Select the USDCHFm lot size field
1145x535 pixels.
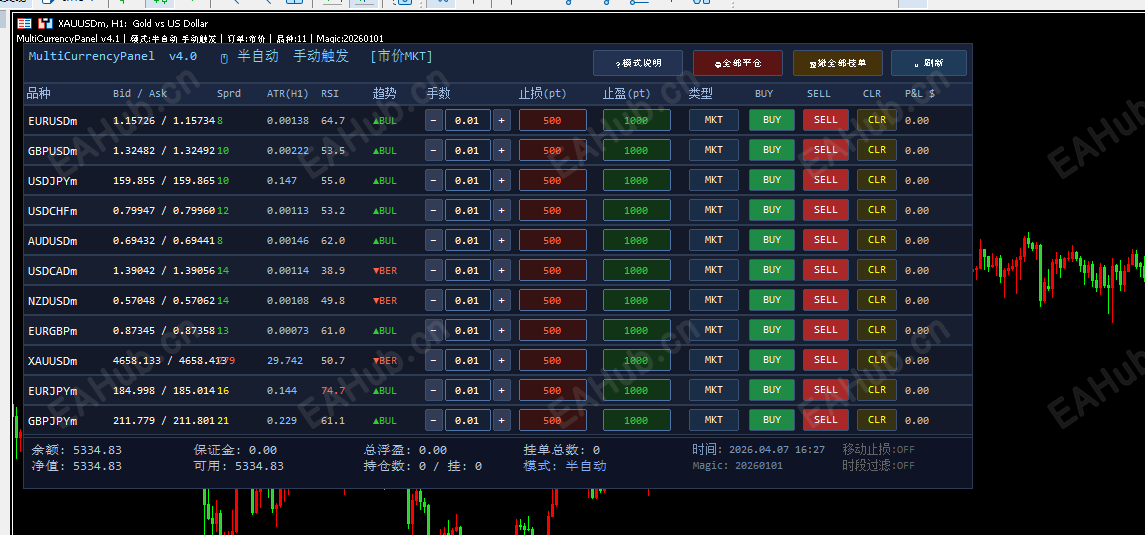(x=467, y=210)
